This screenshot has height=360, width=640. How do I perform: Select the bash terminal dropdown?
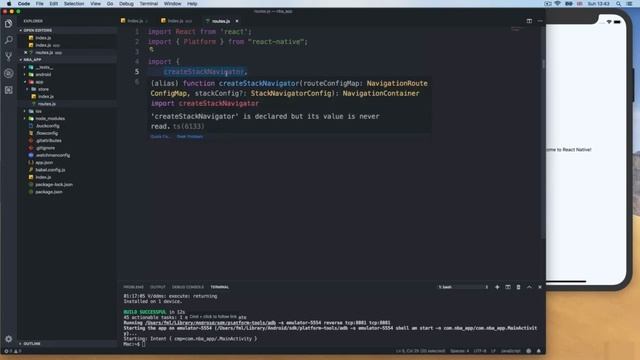point(463,287)
